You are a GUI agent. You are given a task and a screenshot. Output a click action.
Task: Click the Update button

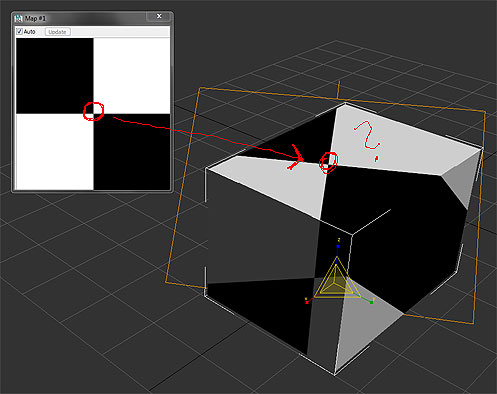pyautogui.click(x=57, y=32)
